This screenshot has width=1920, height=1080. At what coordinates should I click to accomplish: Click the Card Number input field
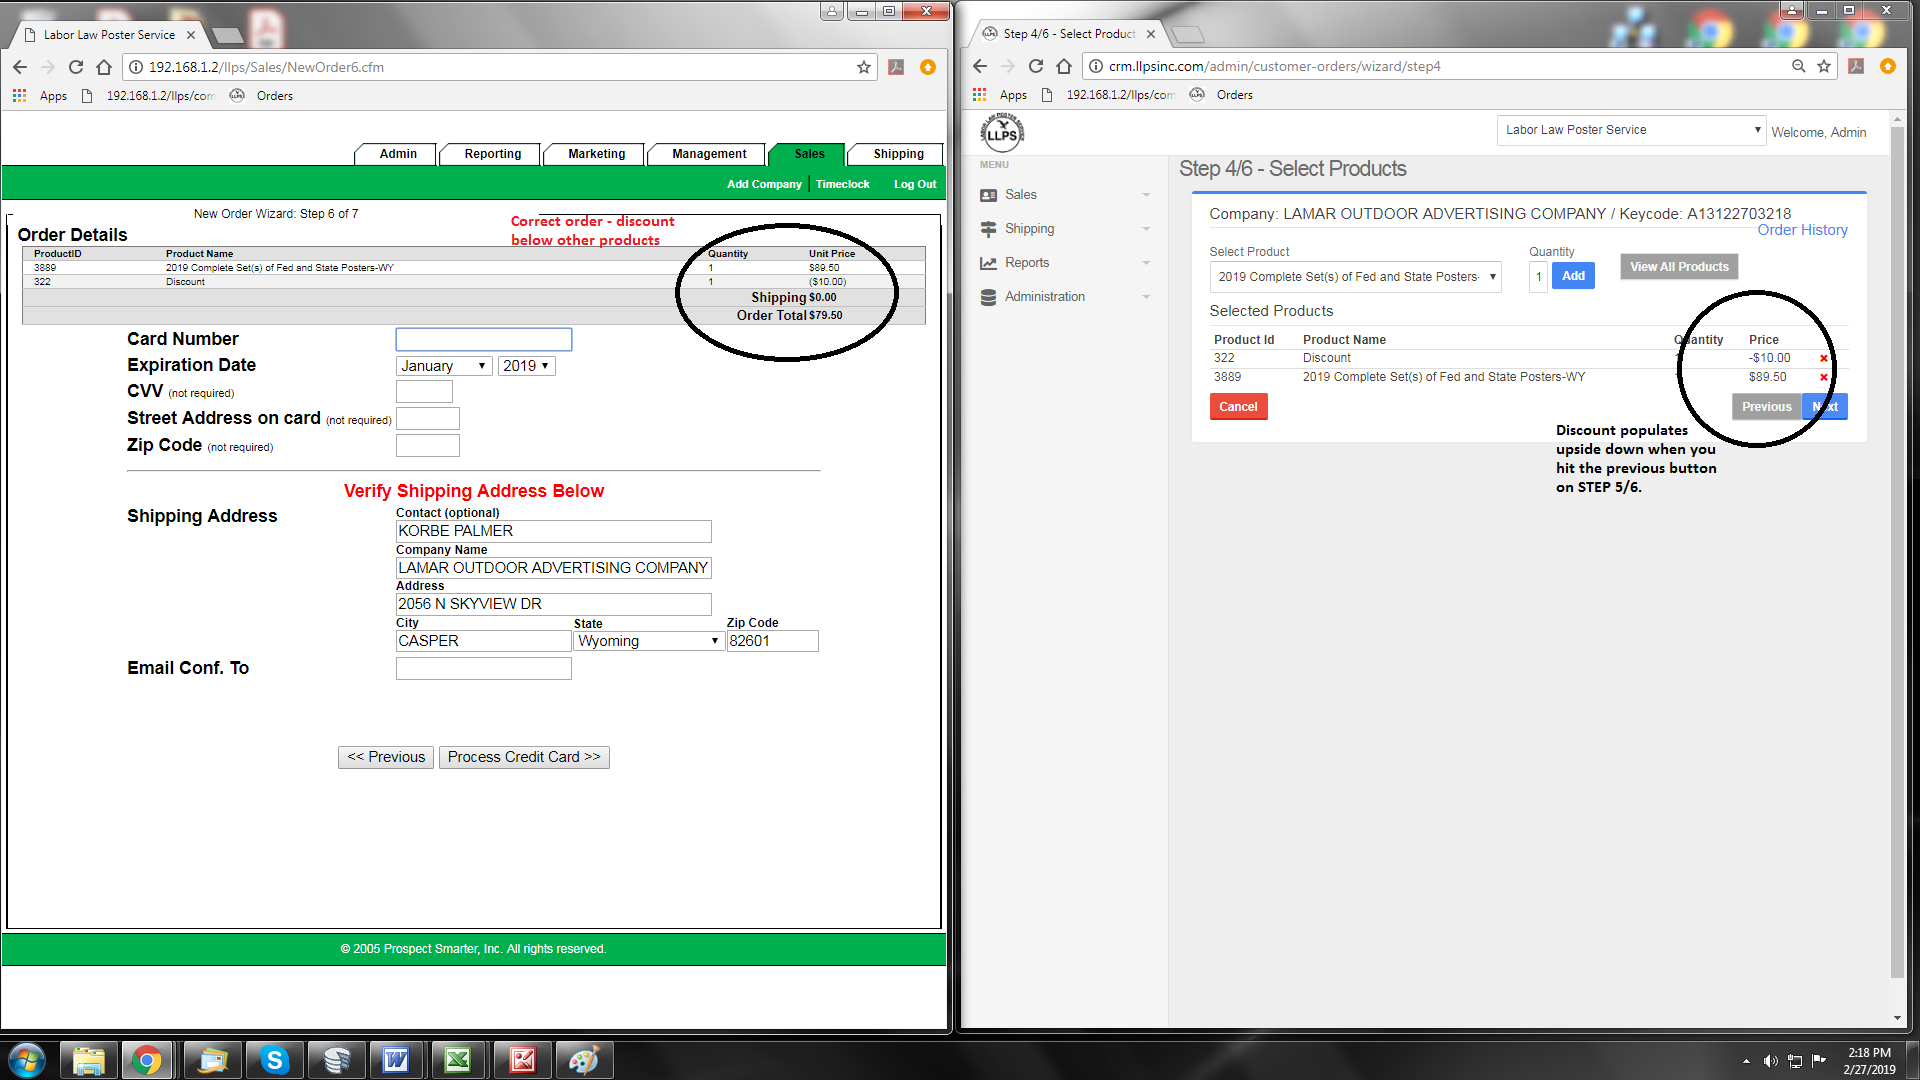(x=483, y=339)
